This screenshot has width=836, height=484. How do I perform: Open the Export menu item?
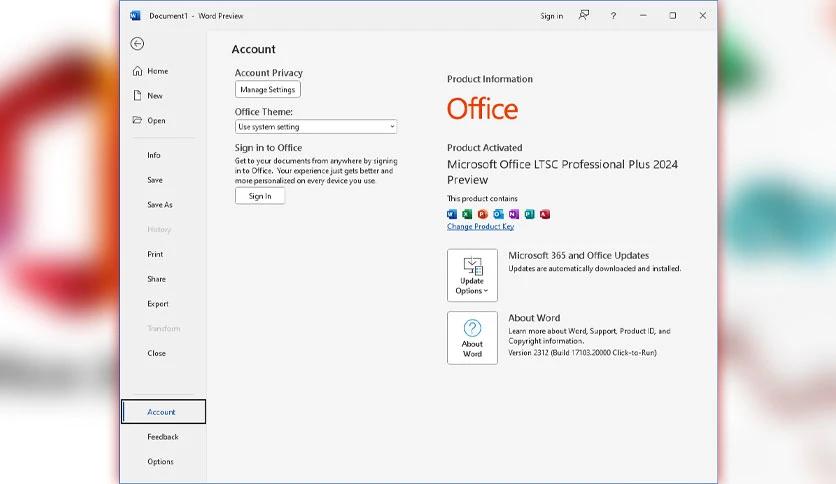coord(158,304)
